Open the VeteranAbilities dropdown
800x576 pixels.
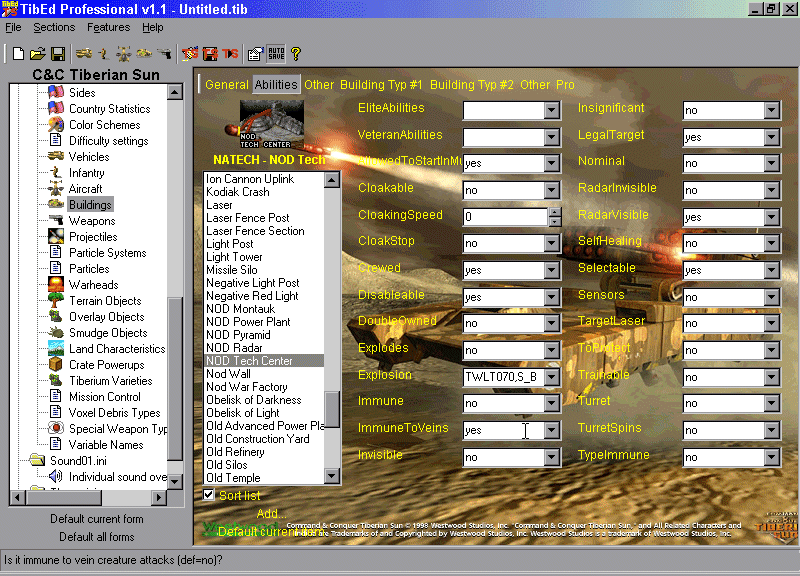point(552,137)
